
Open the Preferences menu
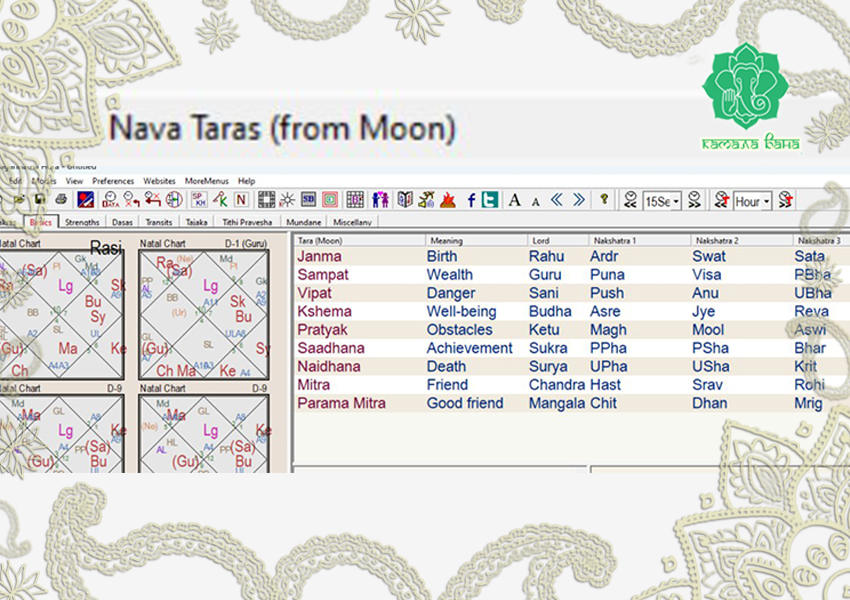113,181
